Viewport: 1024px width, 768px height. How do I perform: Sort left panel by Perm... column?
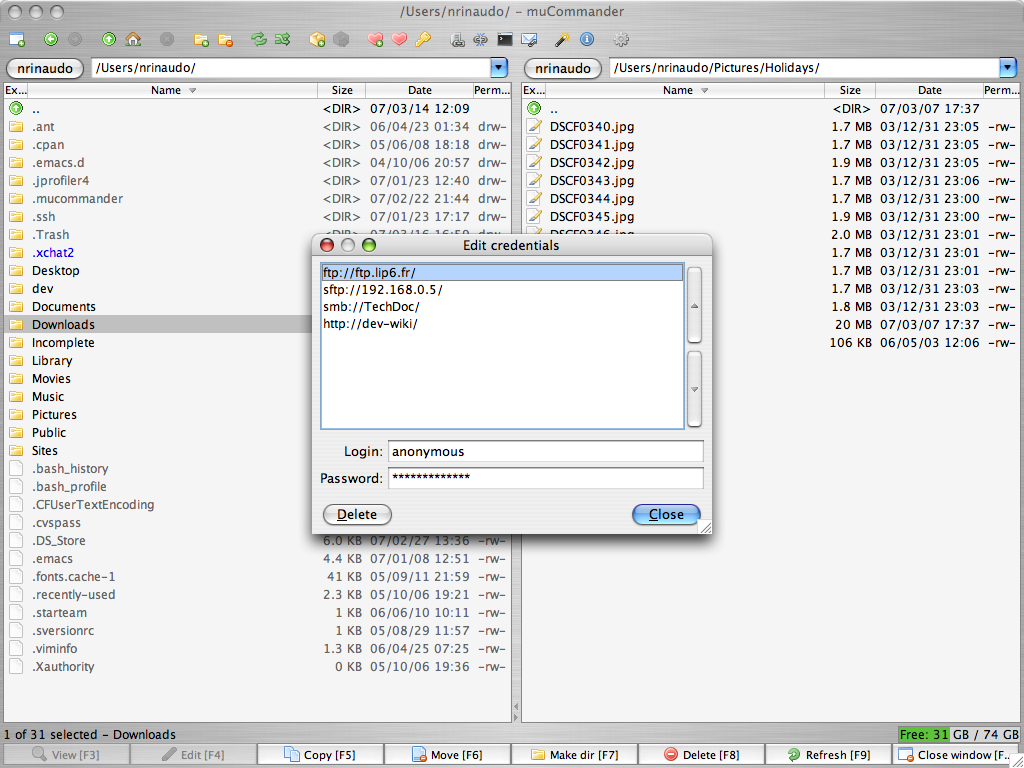pyautogui.click(x=492, y=90)
